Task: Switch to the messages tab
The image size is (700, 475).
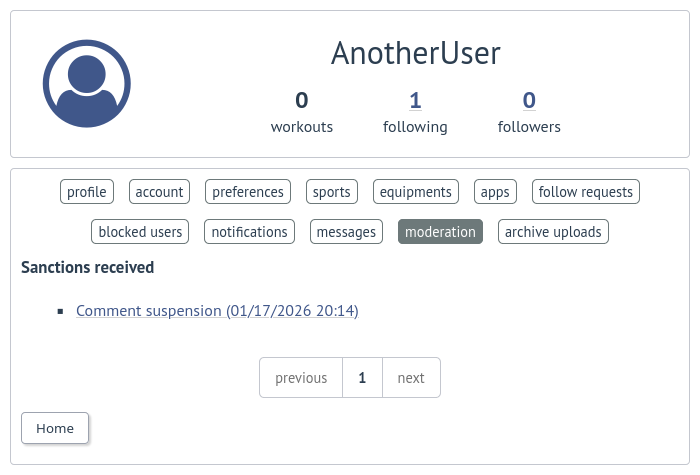Action: (346, 232)
